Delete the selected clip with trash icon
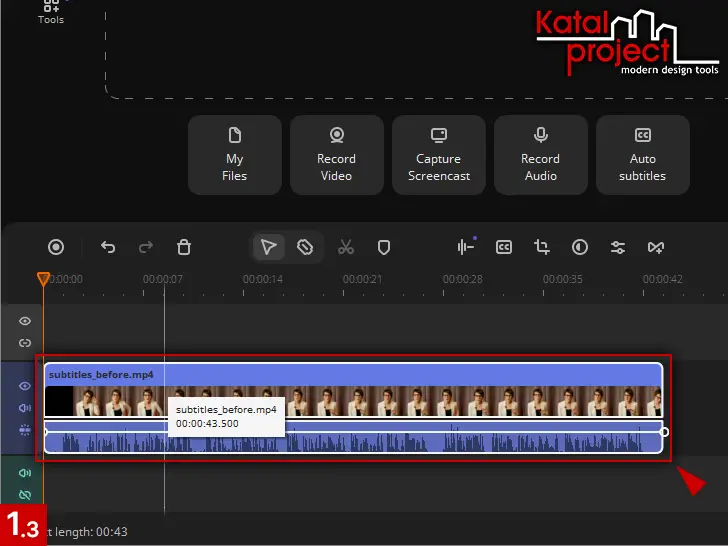 point(184,247)
